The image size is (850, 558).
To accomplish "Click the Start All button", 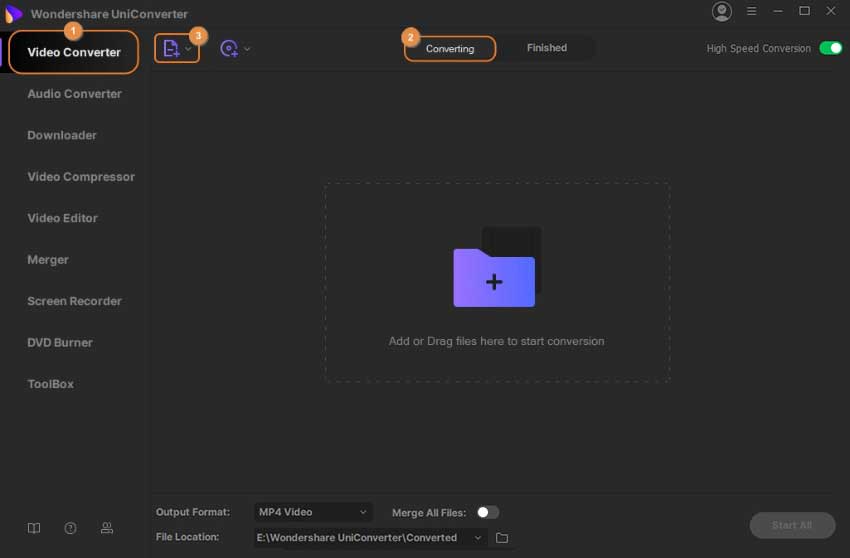I will pos(792,525).
